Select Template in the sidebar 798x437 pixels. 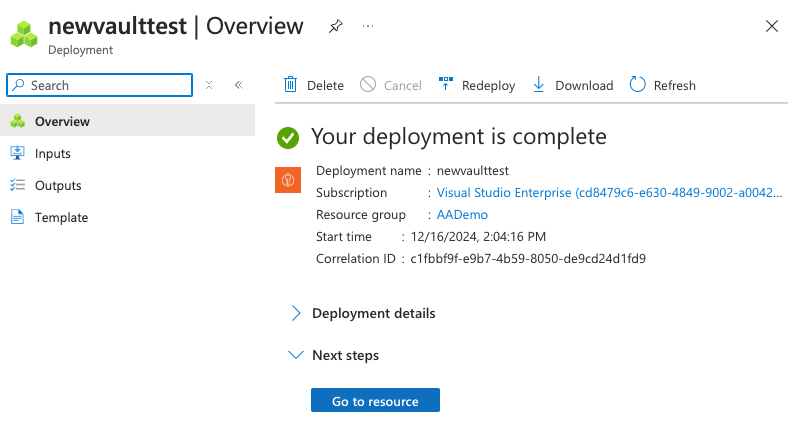tap(61, 218)
